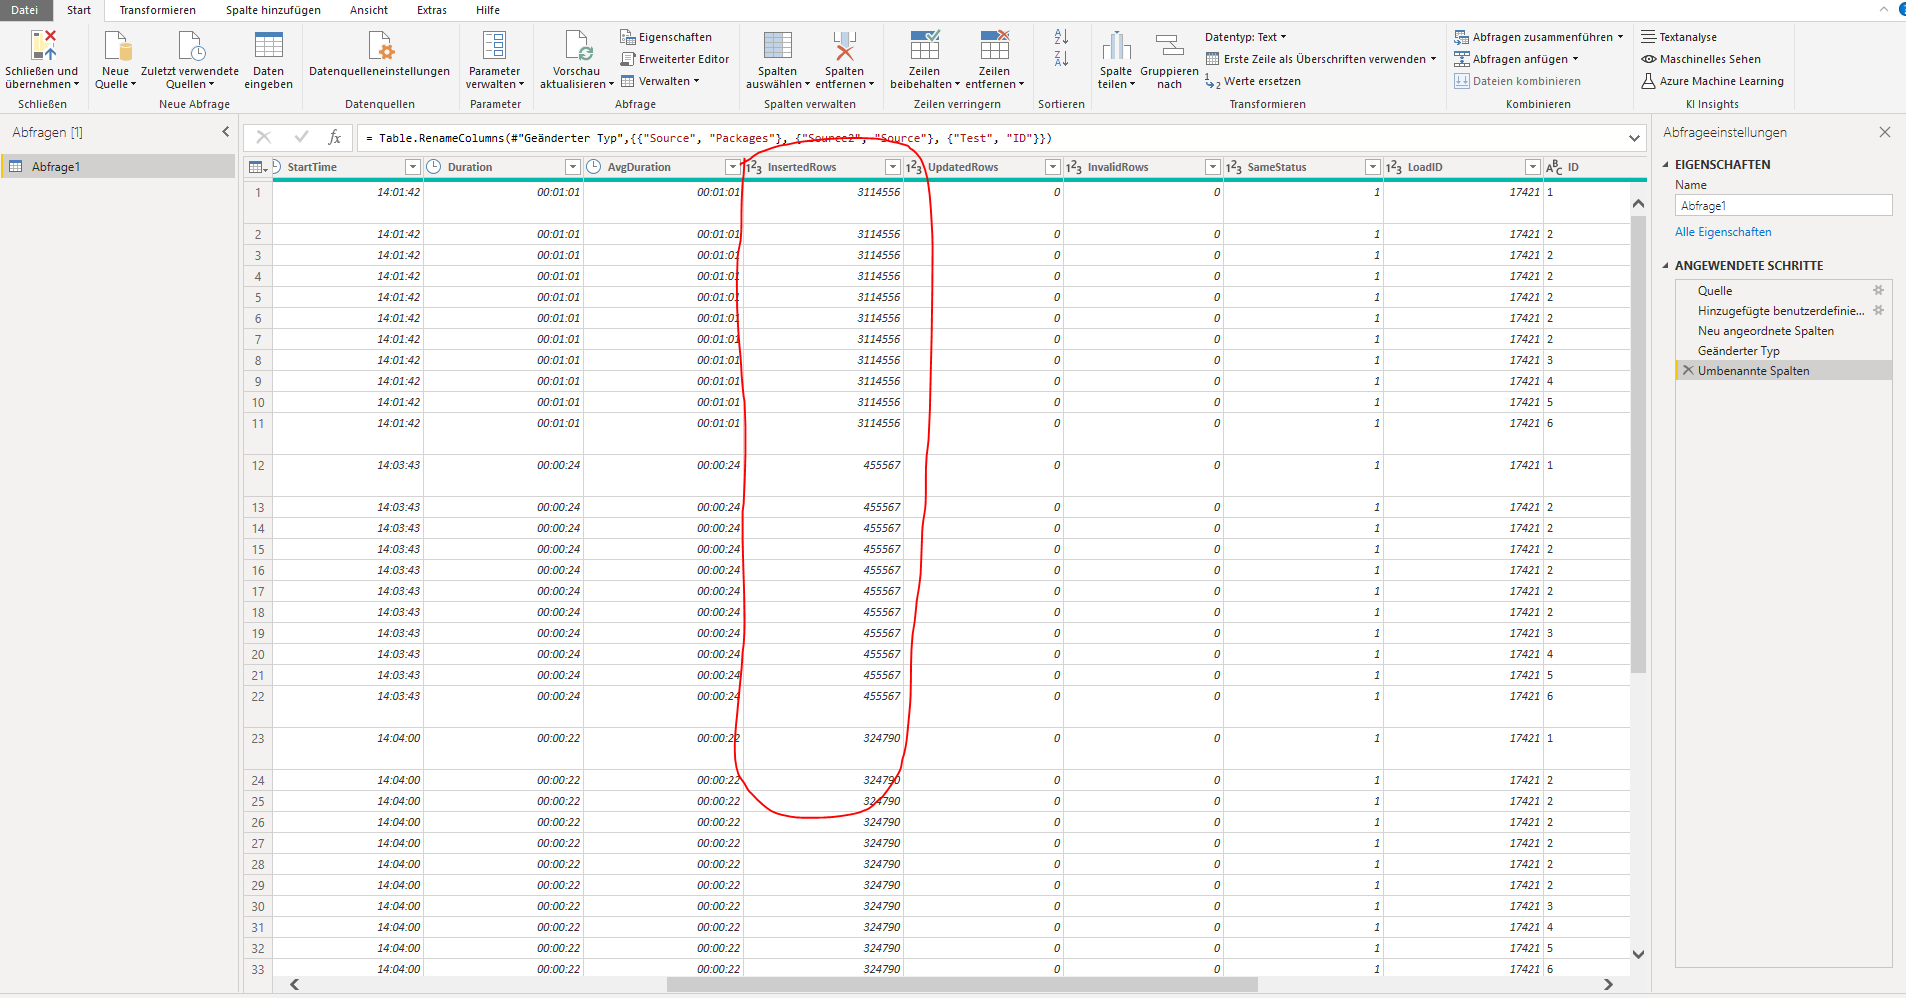Click the vertical scrollbar thumb

coord(1638,443)
